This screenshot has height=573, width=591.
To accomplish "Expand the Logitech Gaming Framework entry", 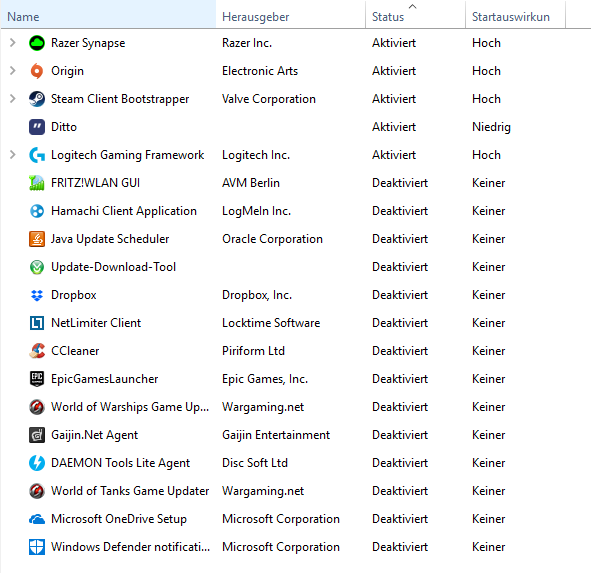I will pos(12,155).
